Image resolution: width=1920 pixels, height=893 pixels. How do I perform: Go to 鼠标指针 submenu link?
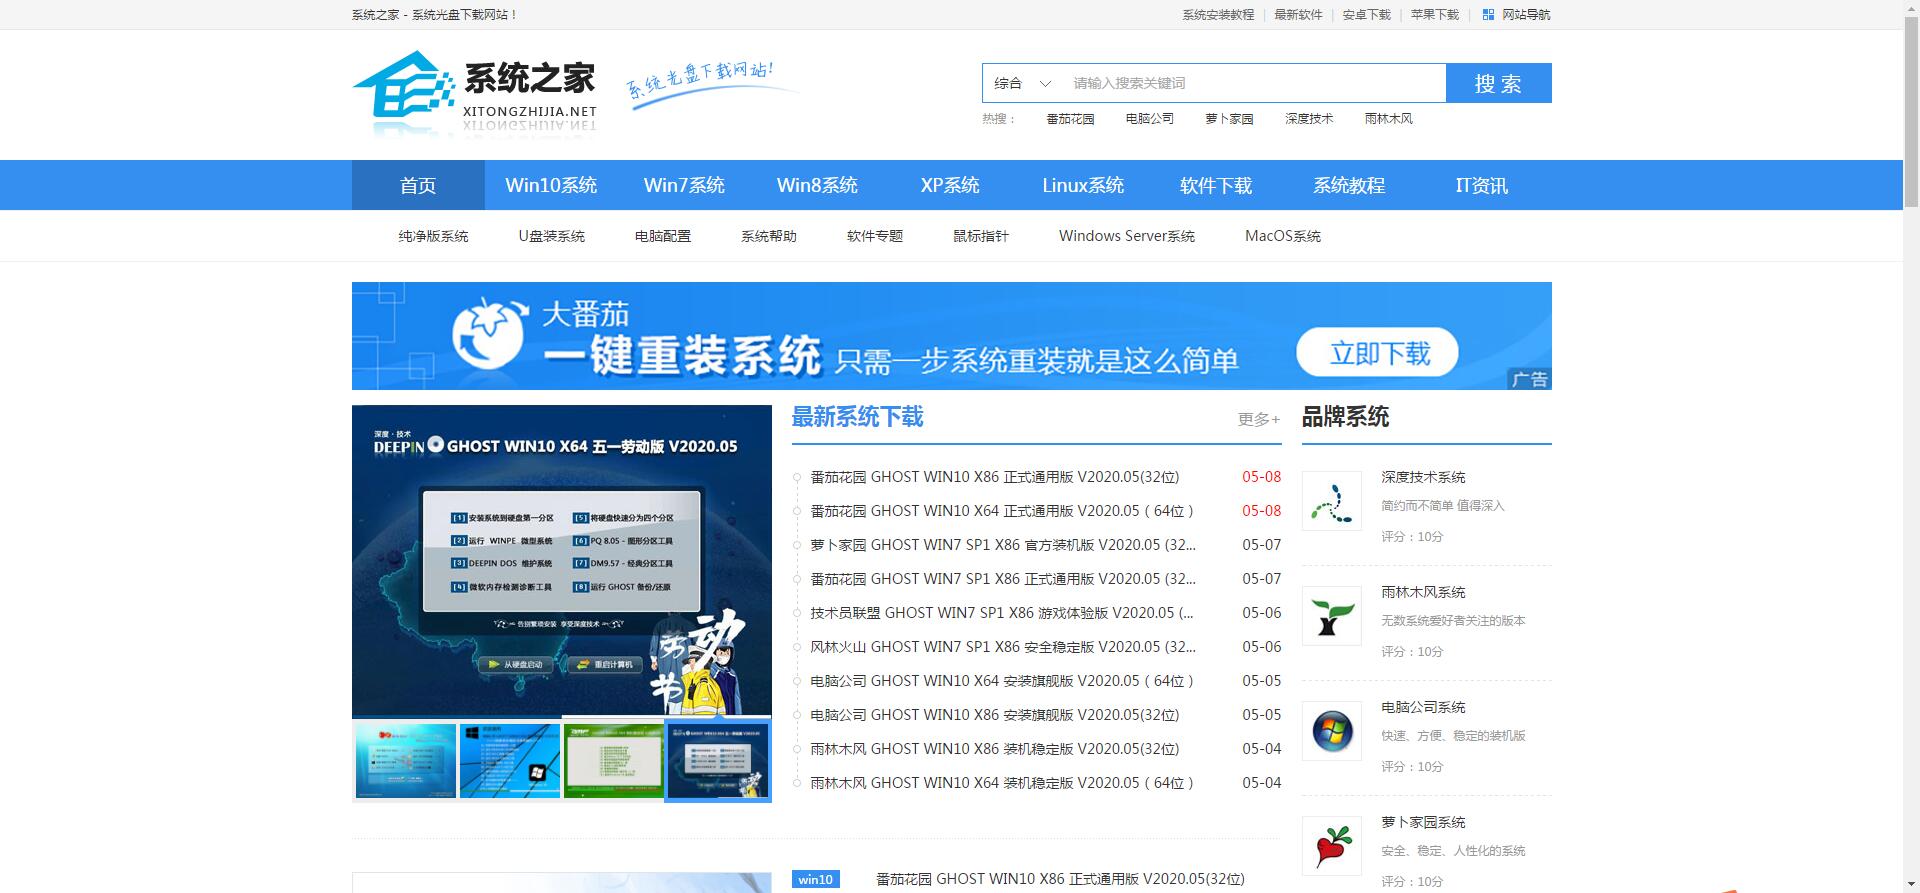(981, 236)
